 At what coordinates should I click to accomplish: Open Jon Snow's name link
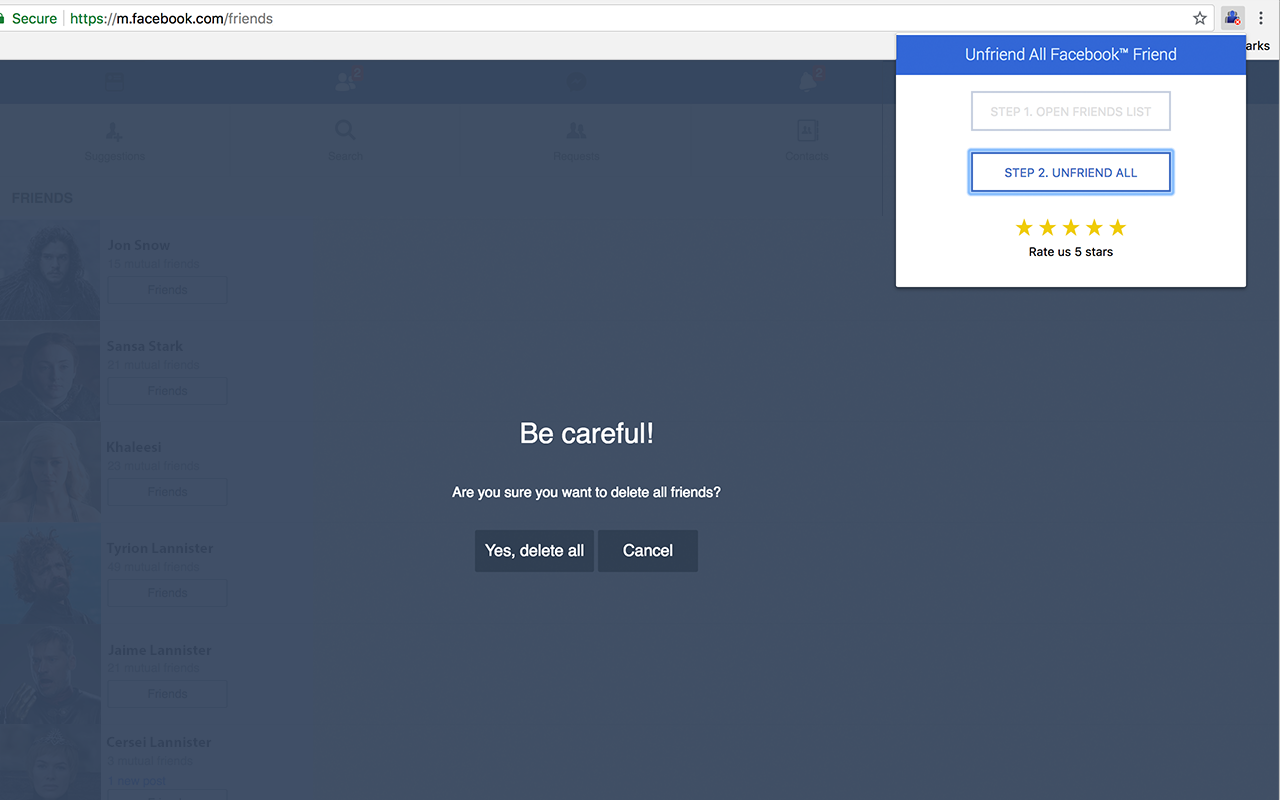click(x=139, y=245)
